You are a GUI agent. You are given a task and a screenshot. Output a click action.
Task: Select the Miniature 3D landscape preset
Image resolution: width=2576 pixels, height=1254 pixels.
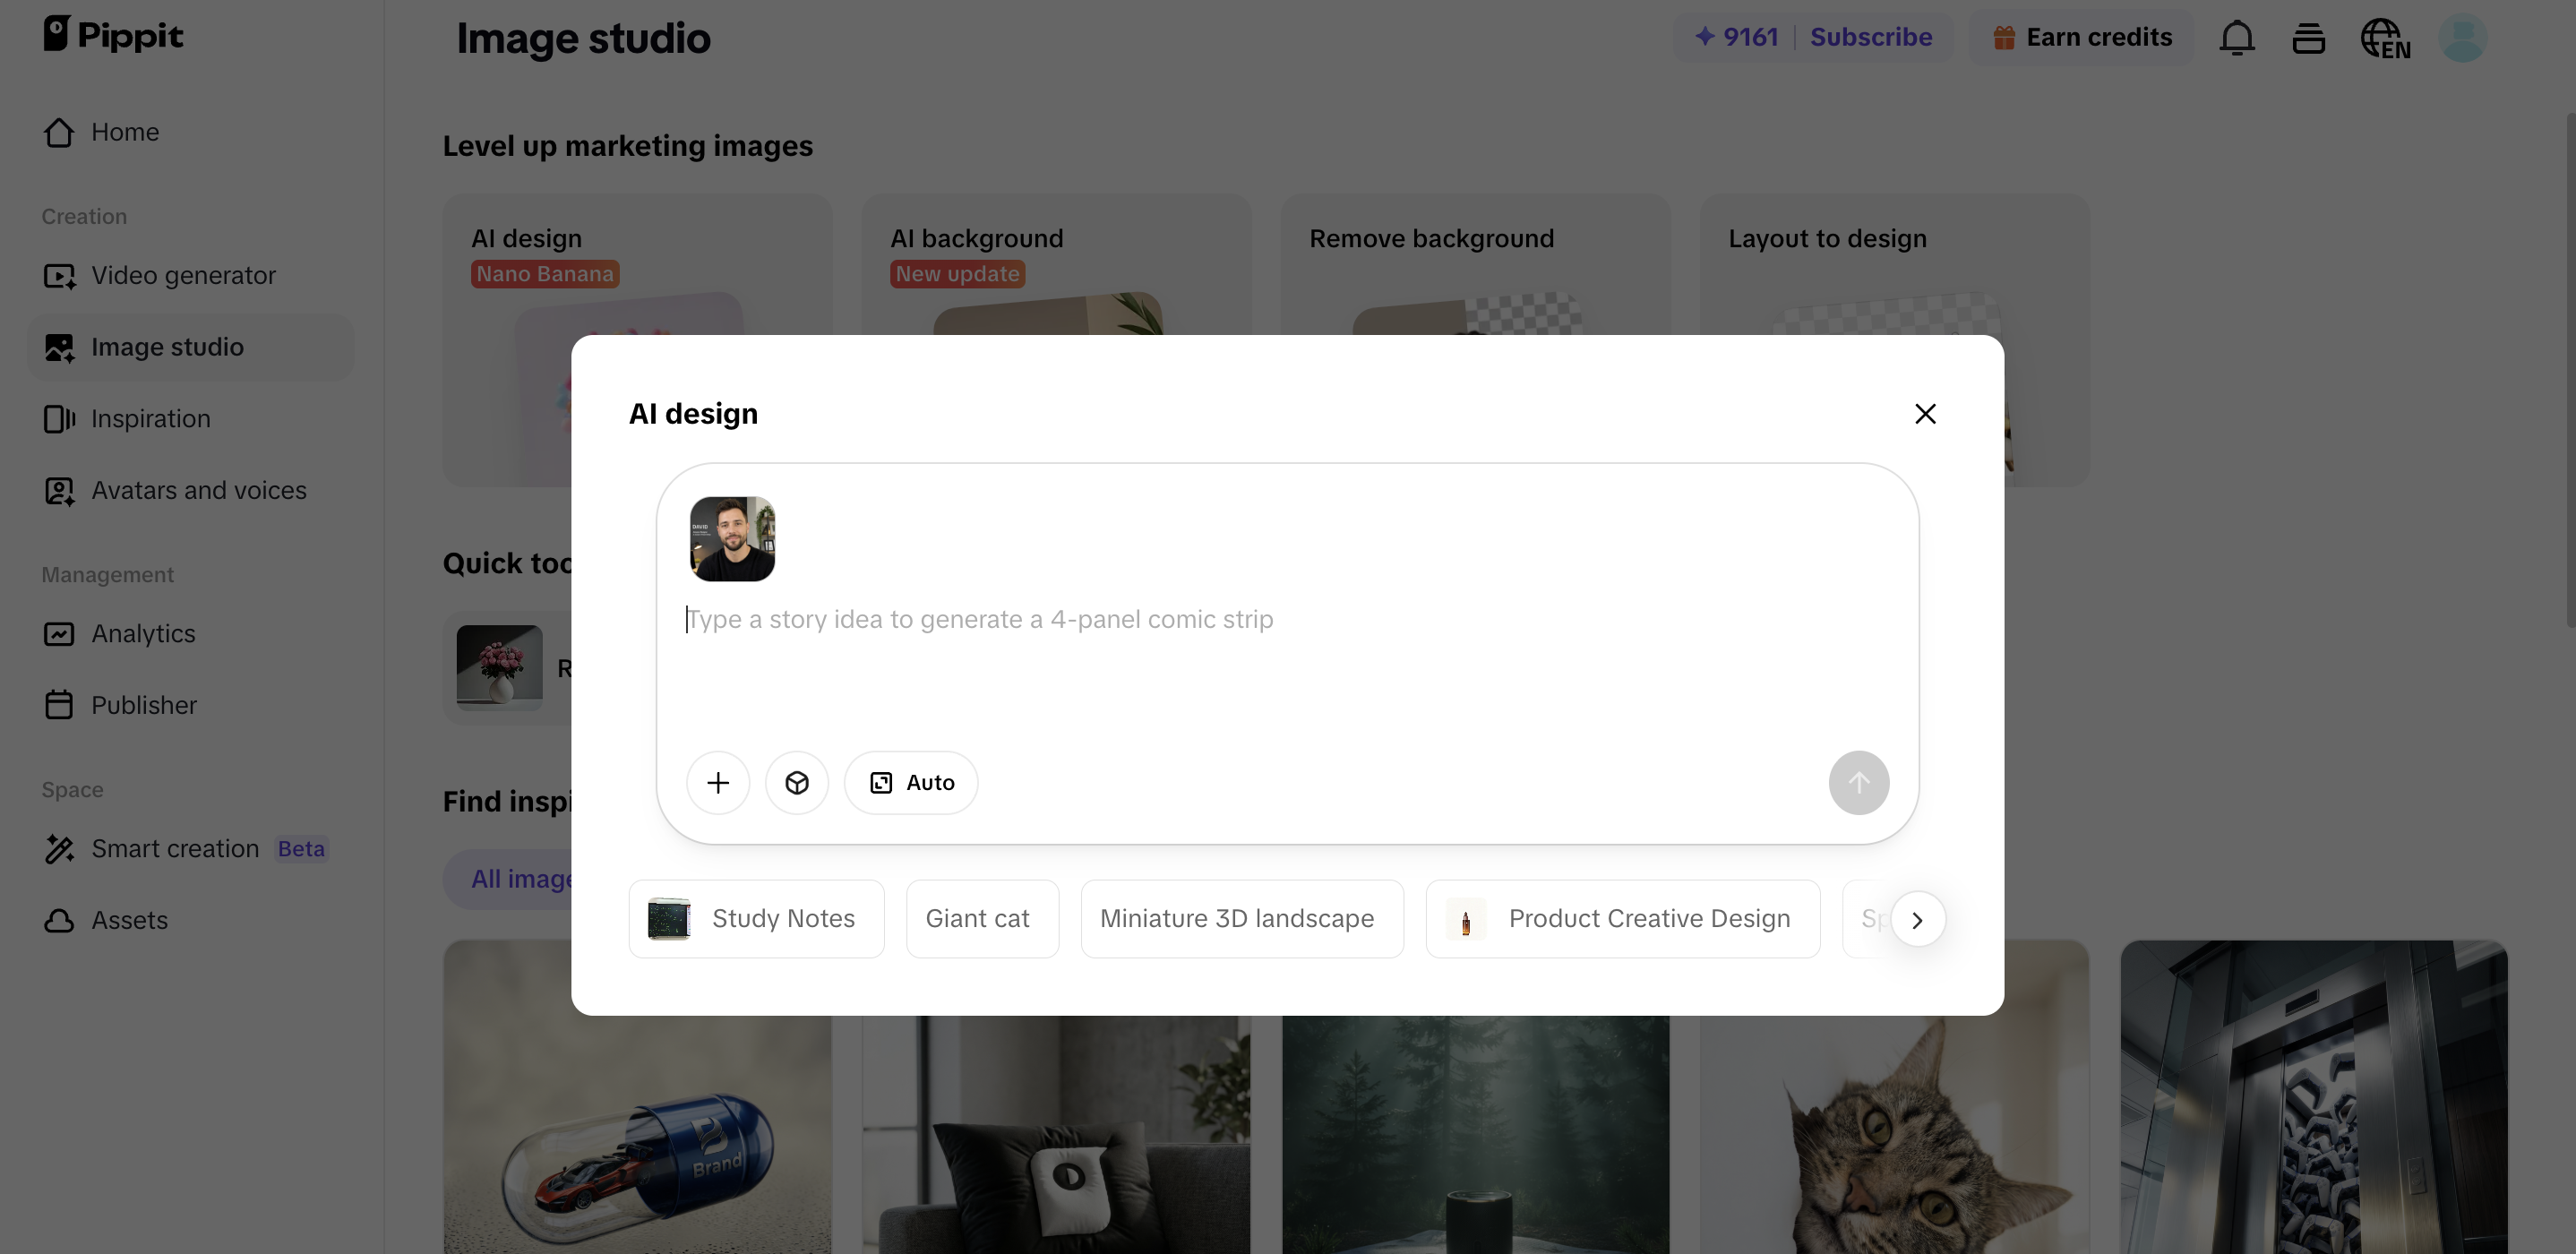[x=1242, y=919]
